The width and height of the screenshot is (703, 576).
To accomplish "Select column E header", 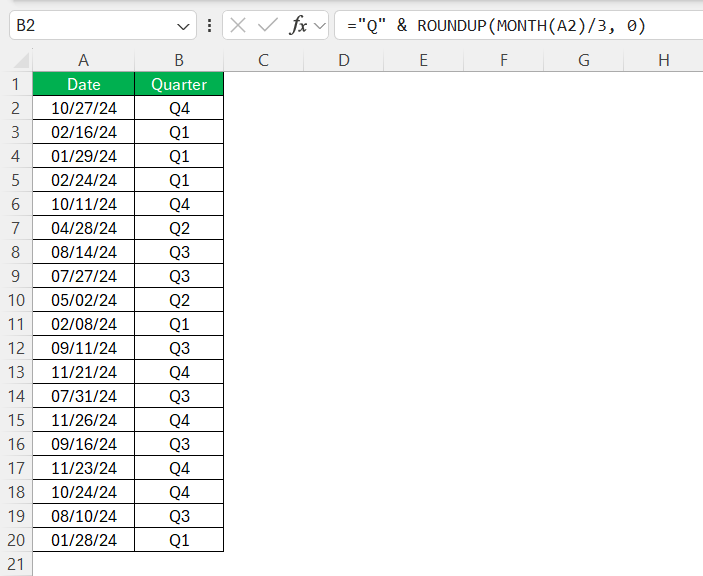I will (424, 60).
